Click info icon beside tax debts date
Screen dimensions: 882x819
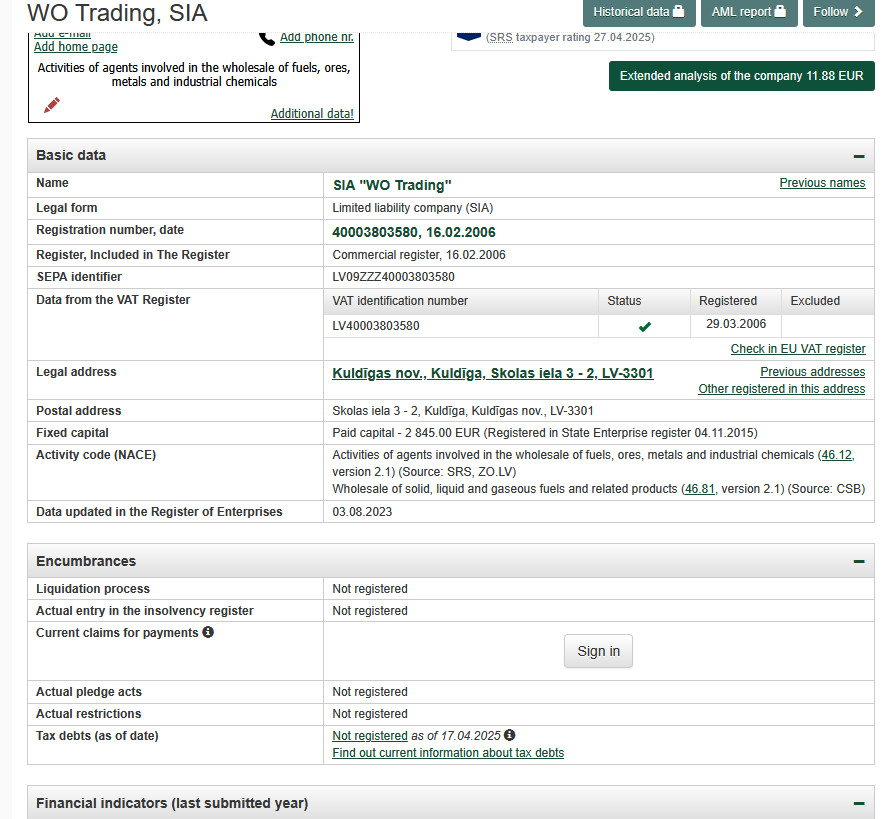[x=510, y=735]
